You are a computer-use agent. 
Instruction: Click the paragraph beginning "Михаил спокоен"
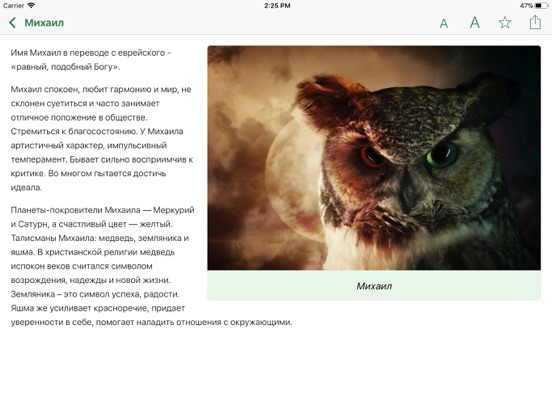(x=102, y=138)
